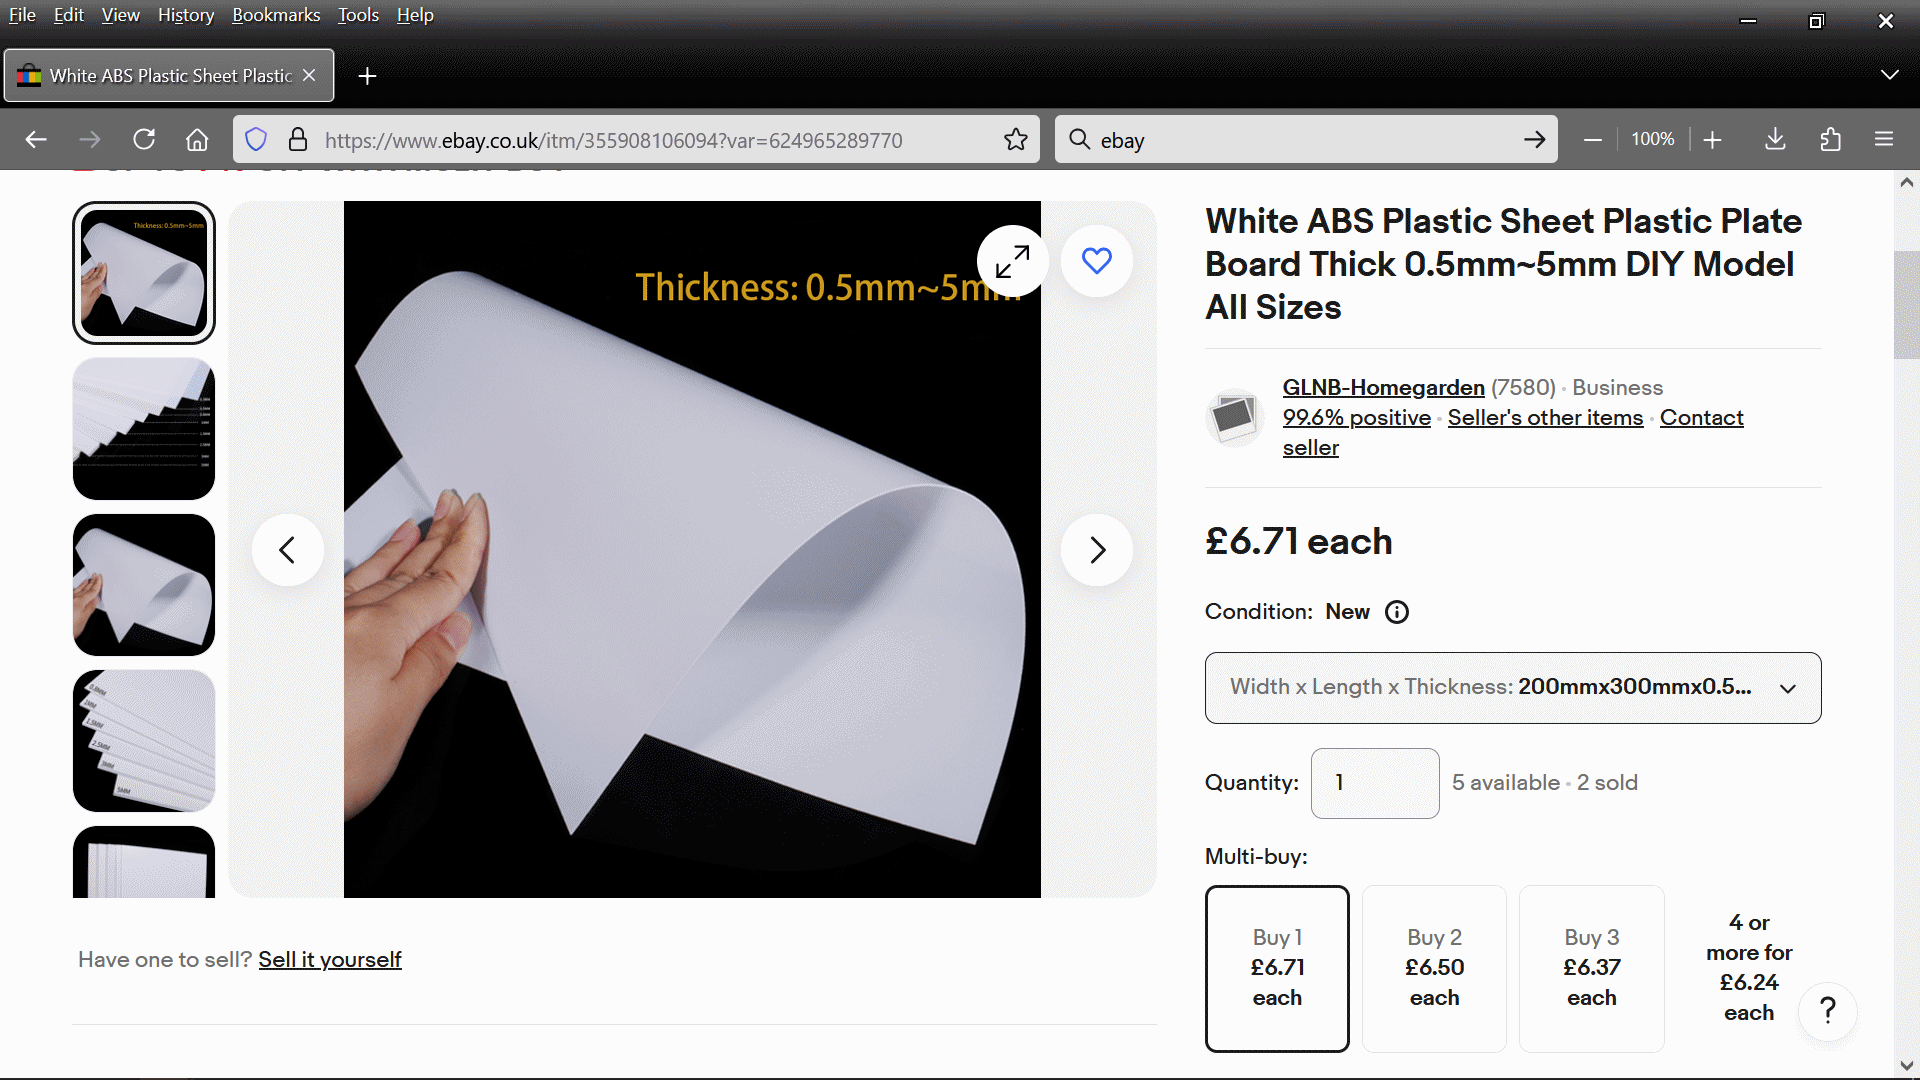Screen dimensions: 1920x1080
Task: Select the Buy 2 multi-buy option
Action: tap(1434, 968)
